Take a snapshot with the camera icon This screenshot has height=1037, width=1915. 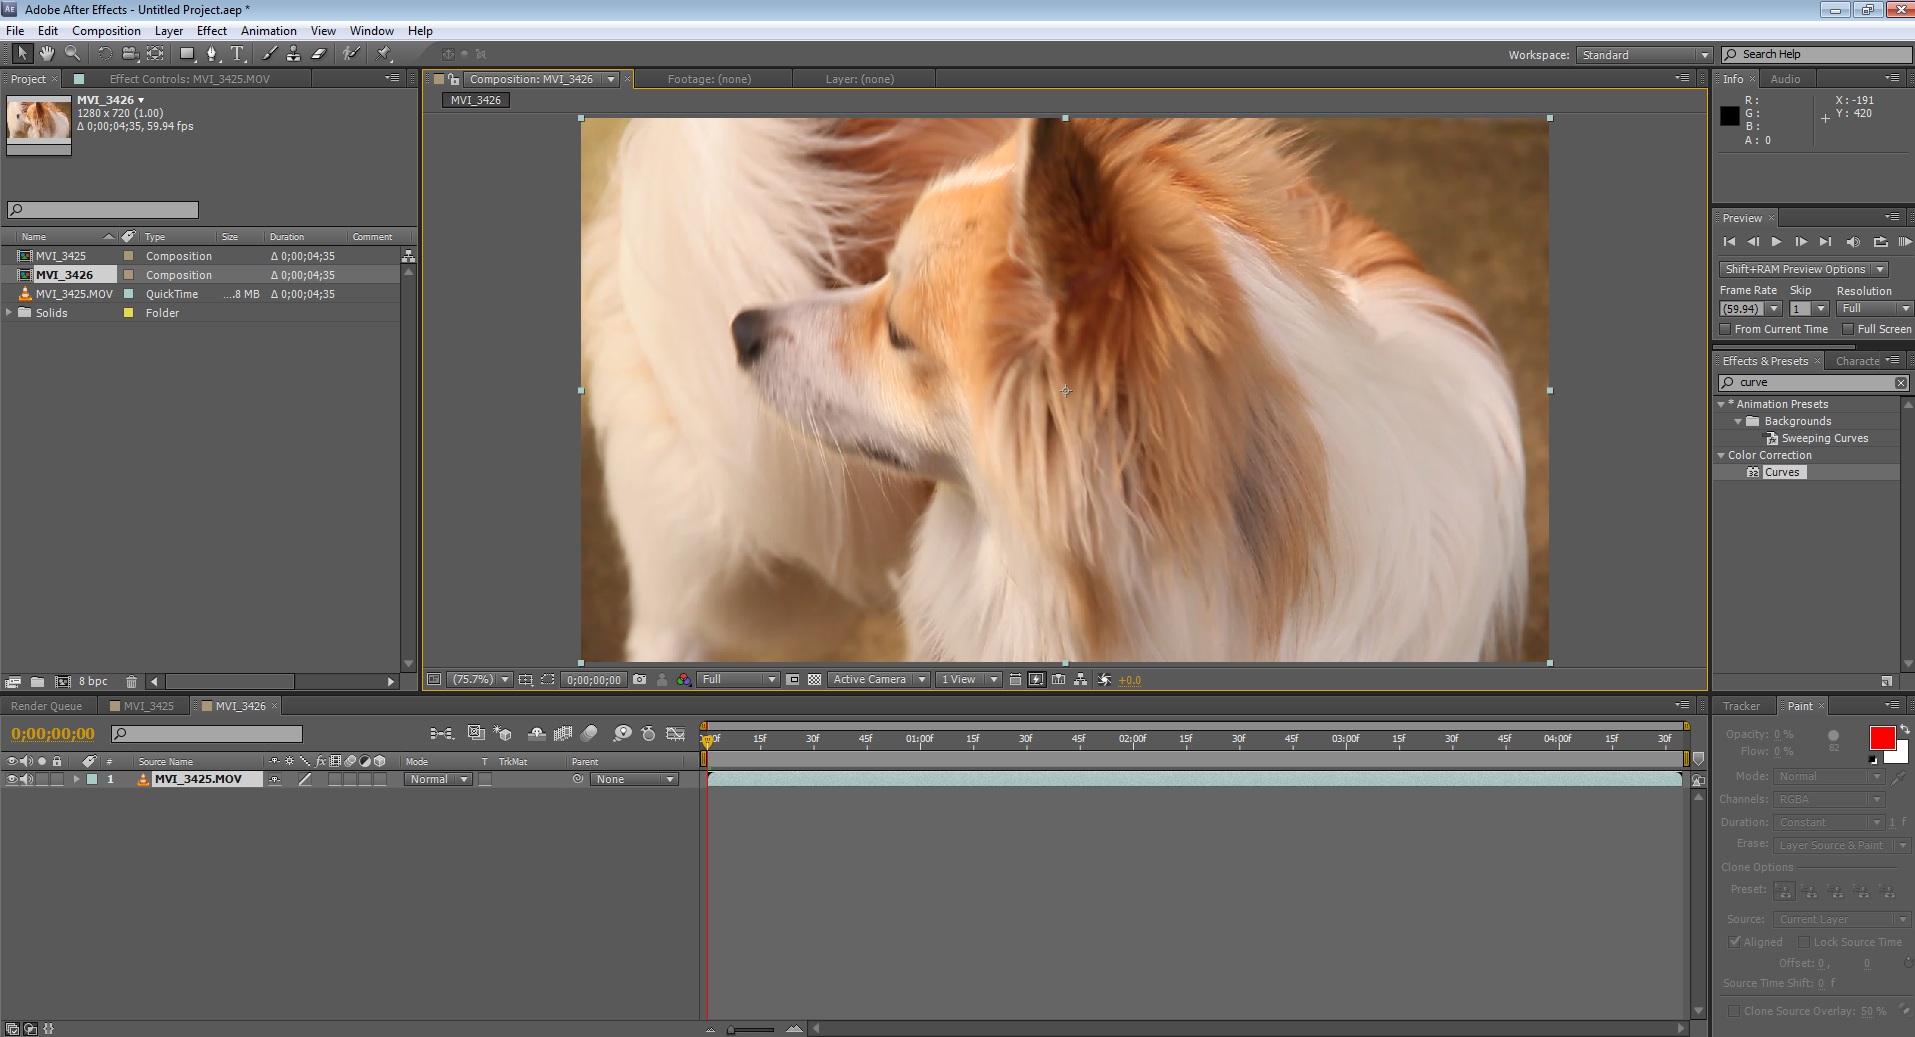point(640,680)
